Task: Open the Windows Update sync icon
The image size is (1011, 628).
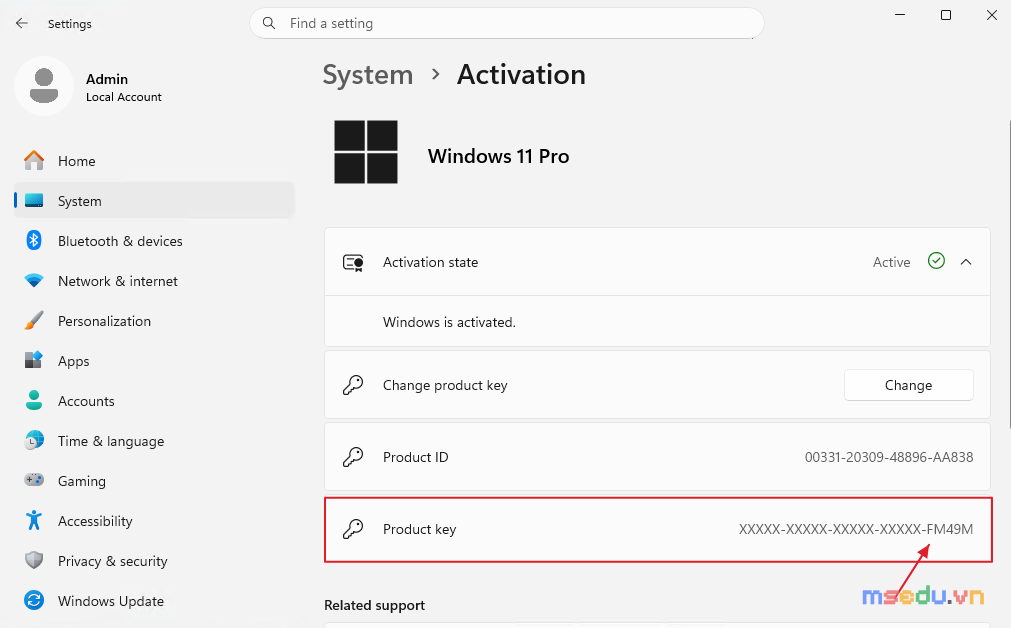Action: pyautogui.click(x=34, y=600)
